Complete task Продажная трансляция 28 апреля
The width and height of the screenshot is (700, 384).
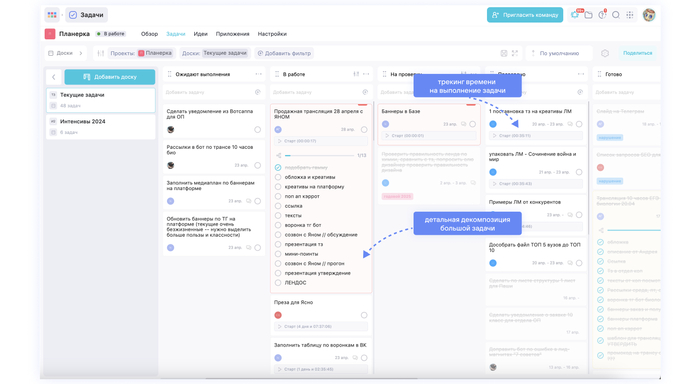tap(364, 129)
